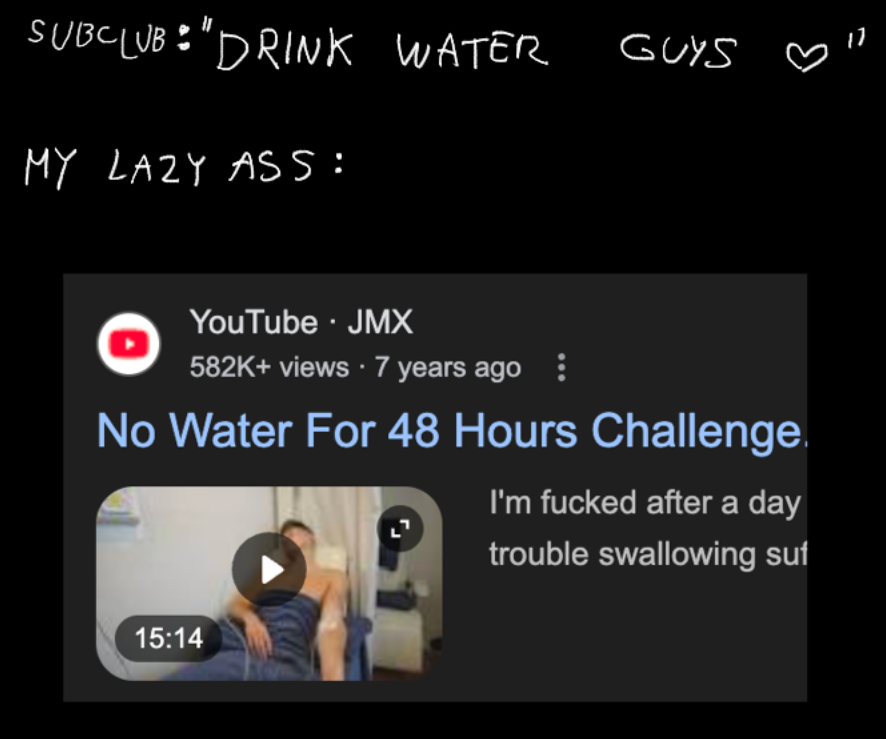886x739 pixels.
Task: Click the 582K+ views text
Action: [270, 367]
